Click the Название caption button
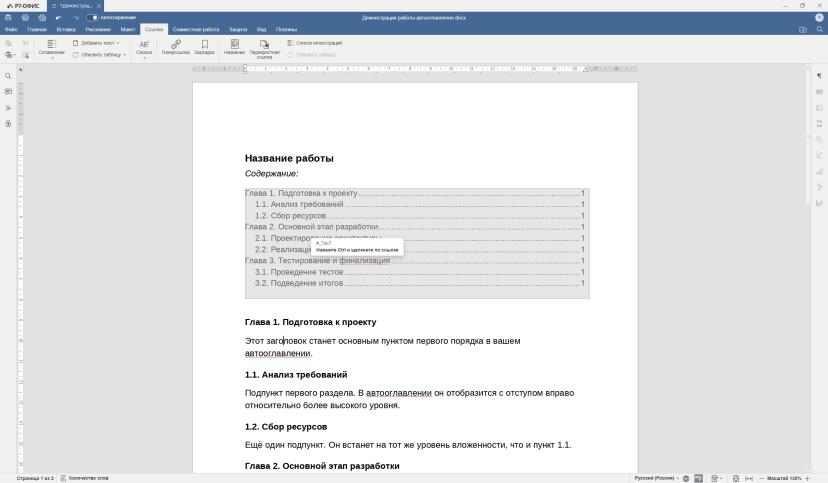This screenshot has width=828, height=483. pos(234,48)
